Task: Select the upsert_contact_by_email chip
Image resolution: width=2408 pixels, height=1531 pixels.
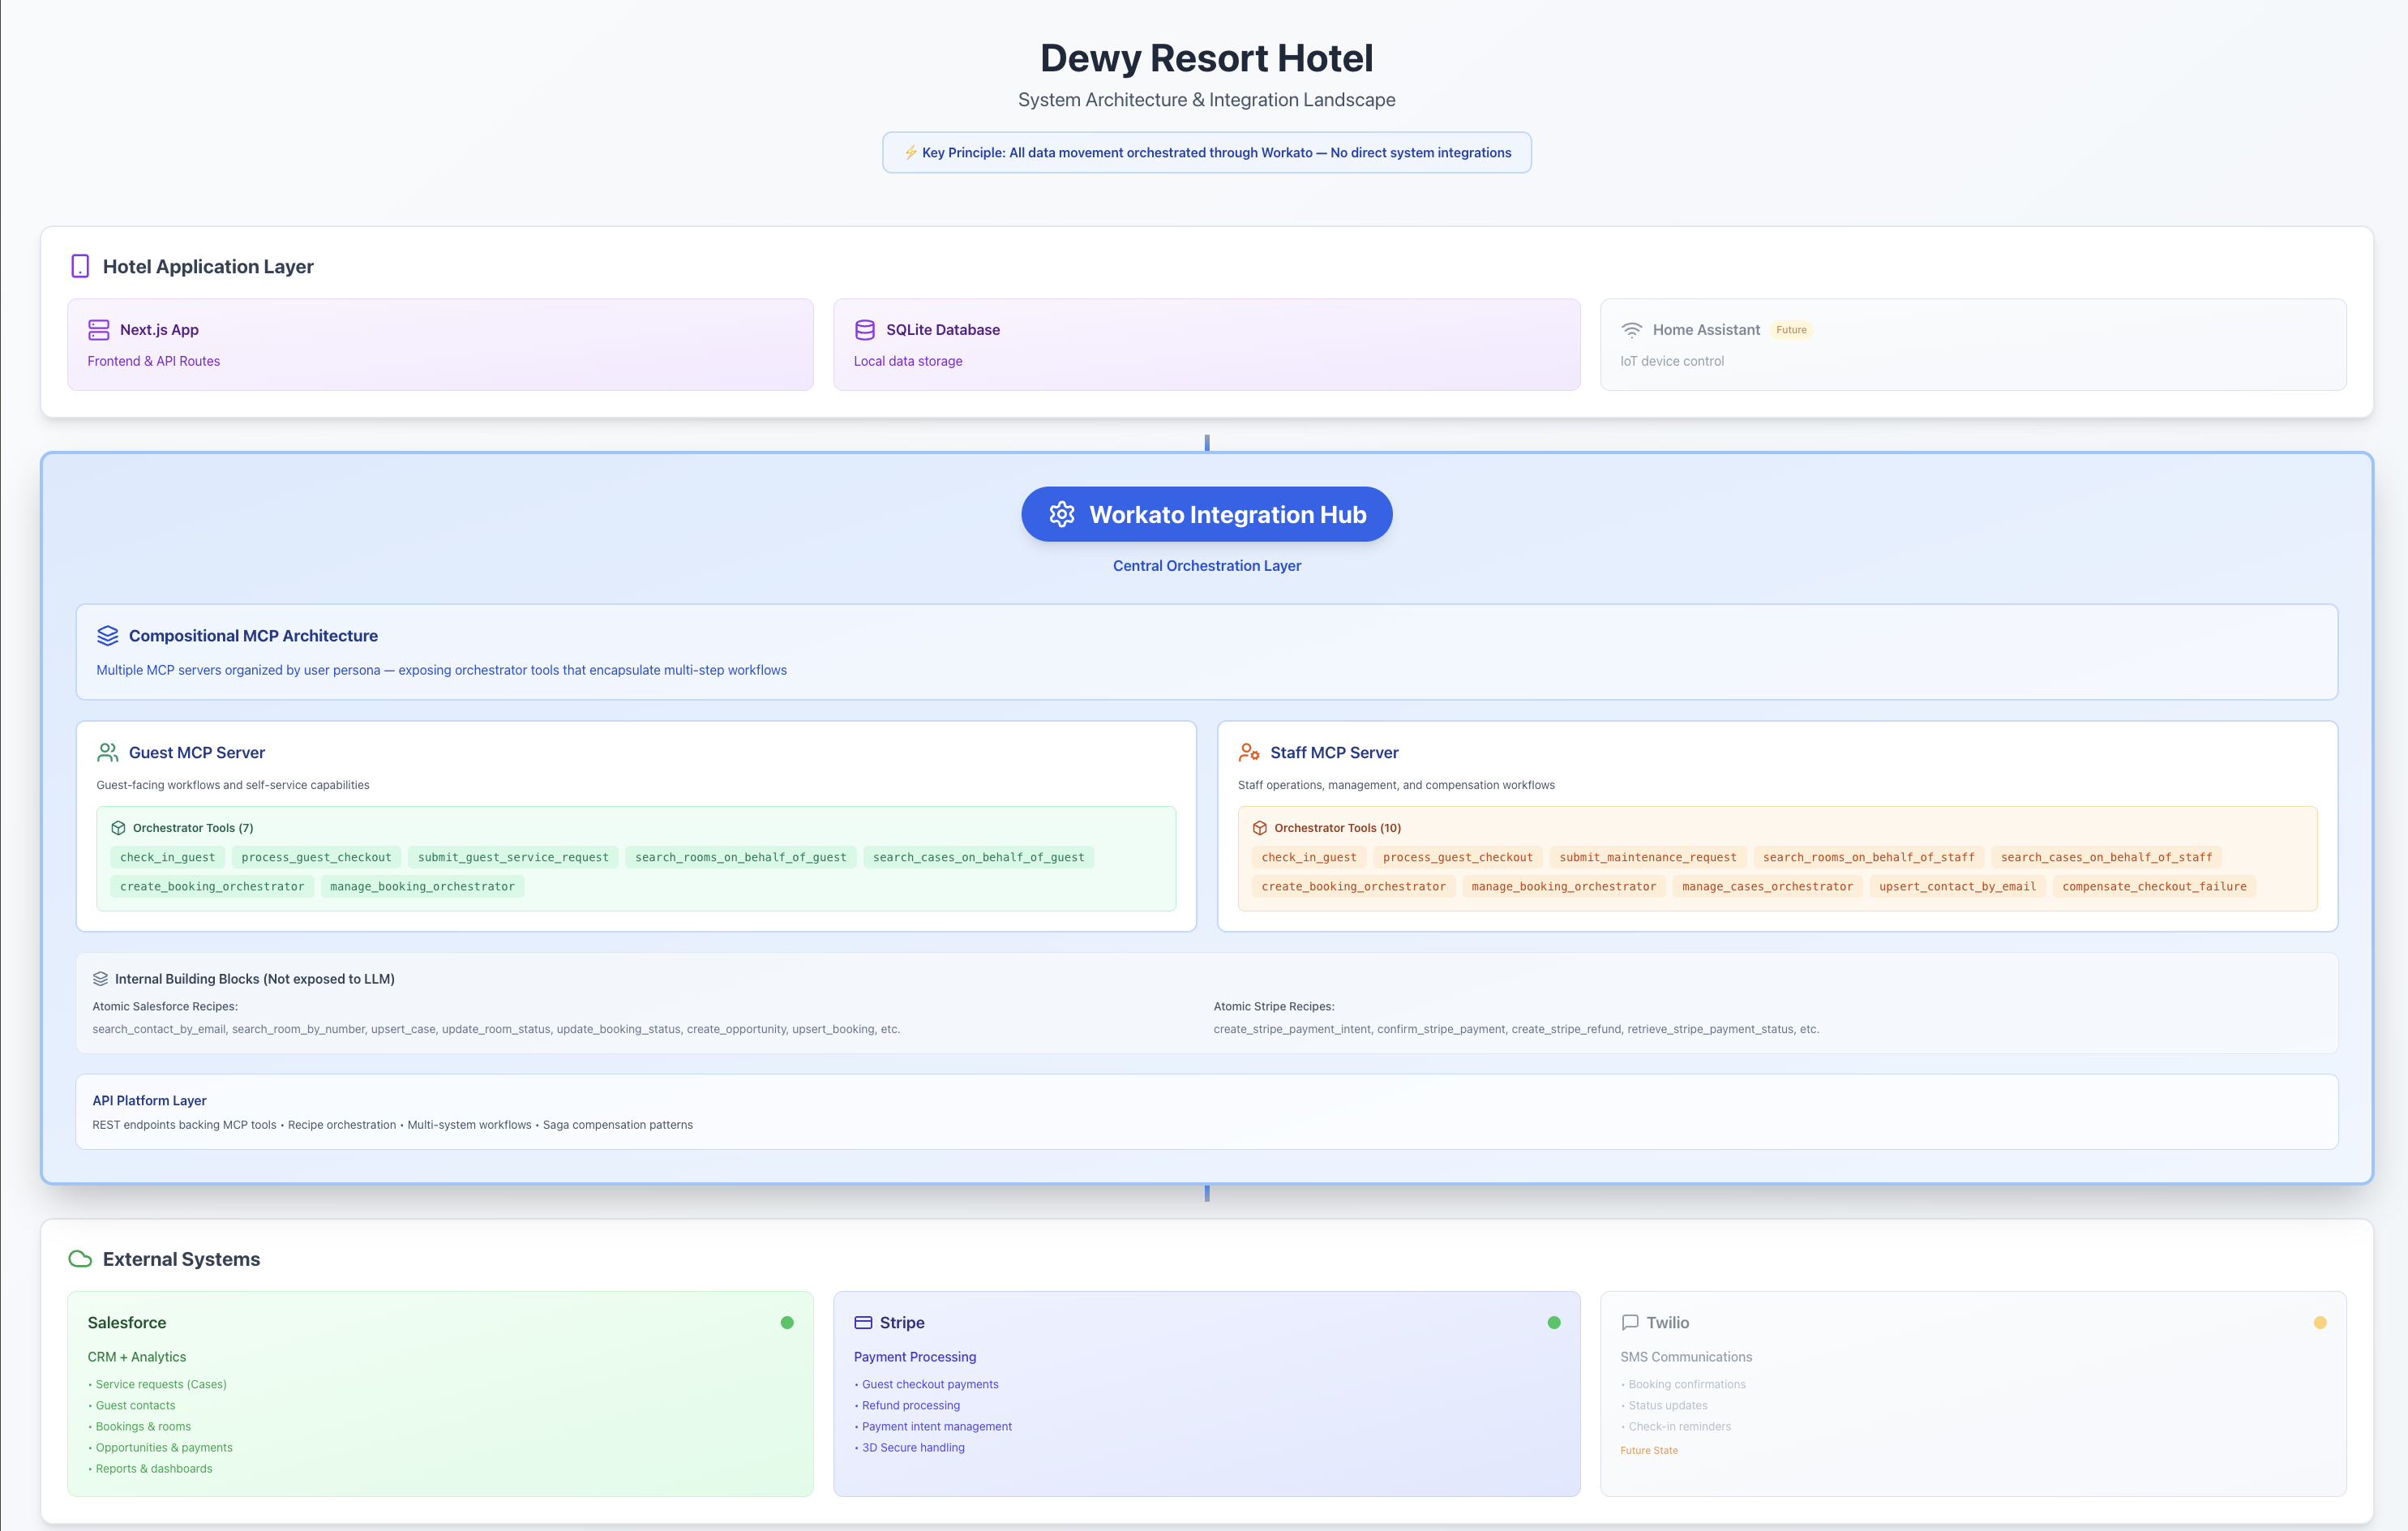Action: (1958, 886)
